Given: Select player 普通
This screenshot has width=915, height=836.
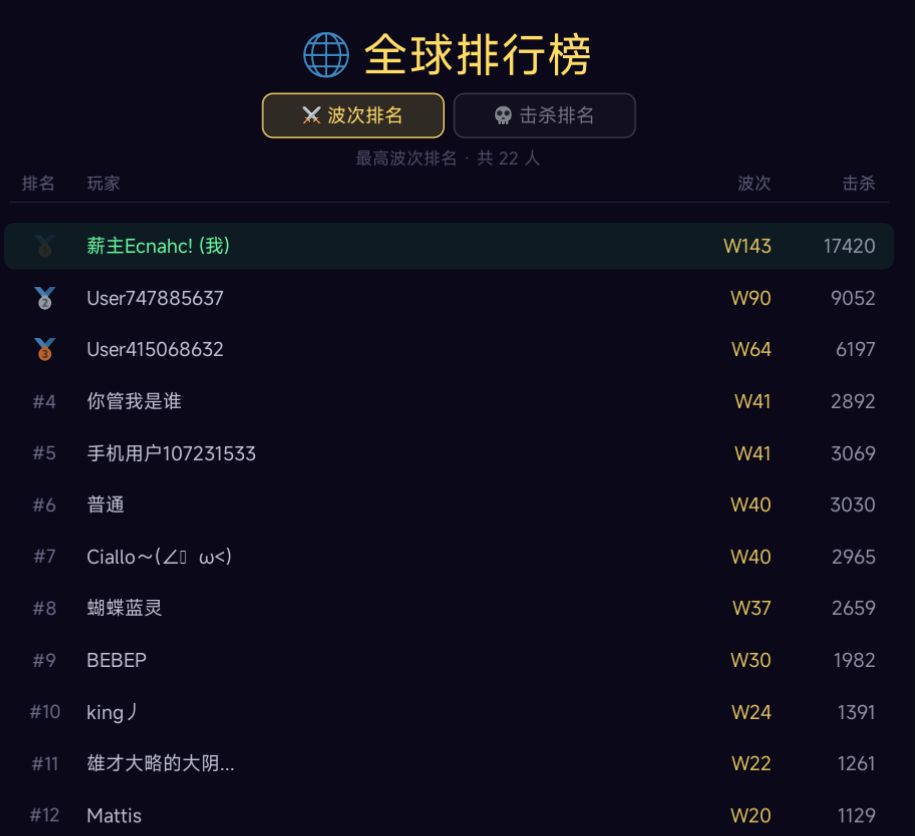Looking at the screenshot, I should [106, 505].
